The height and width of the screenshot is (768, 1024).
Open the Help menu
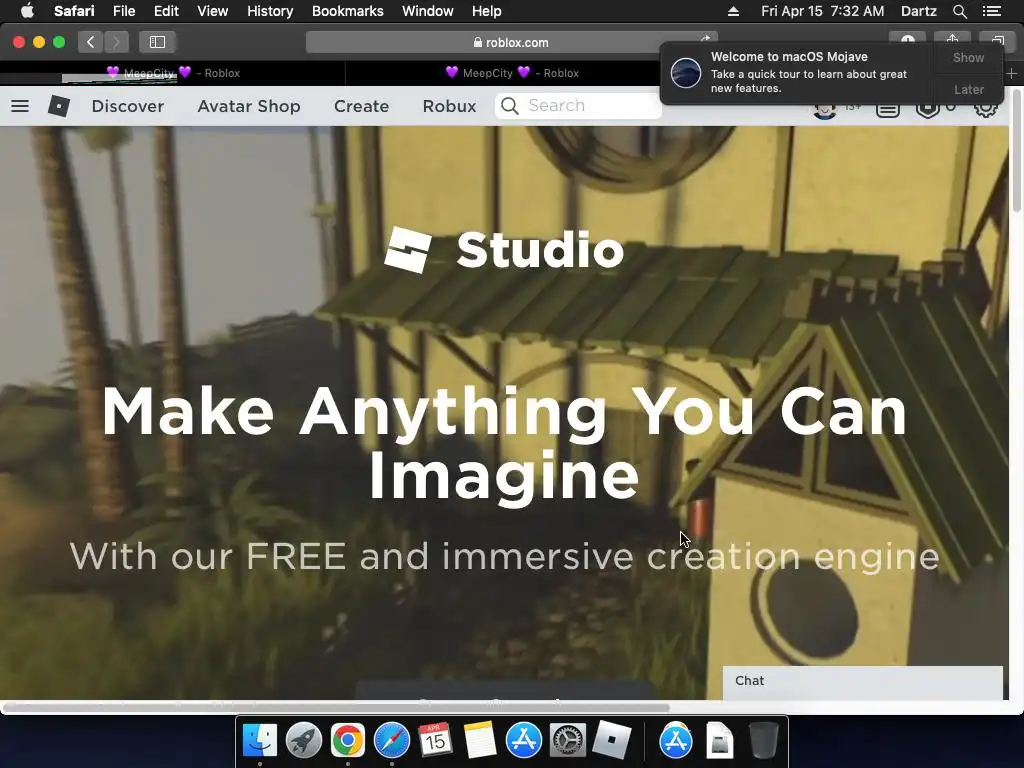coord(487,11)
